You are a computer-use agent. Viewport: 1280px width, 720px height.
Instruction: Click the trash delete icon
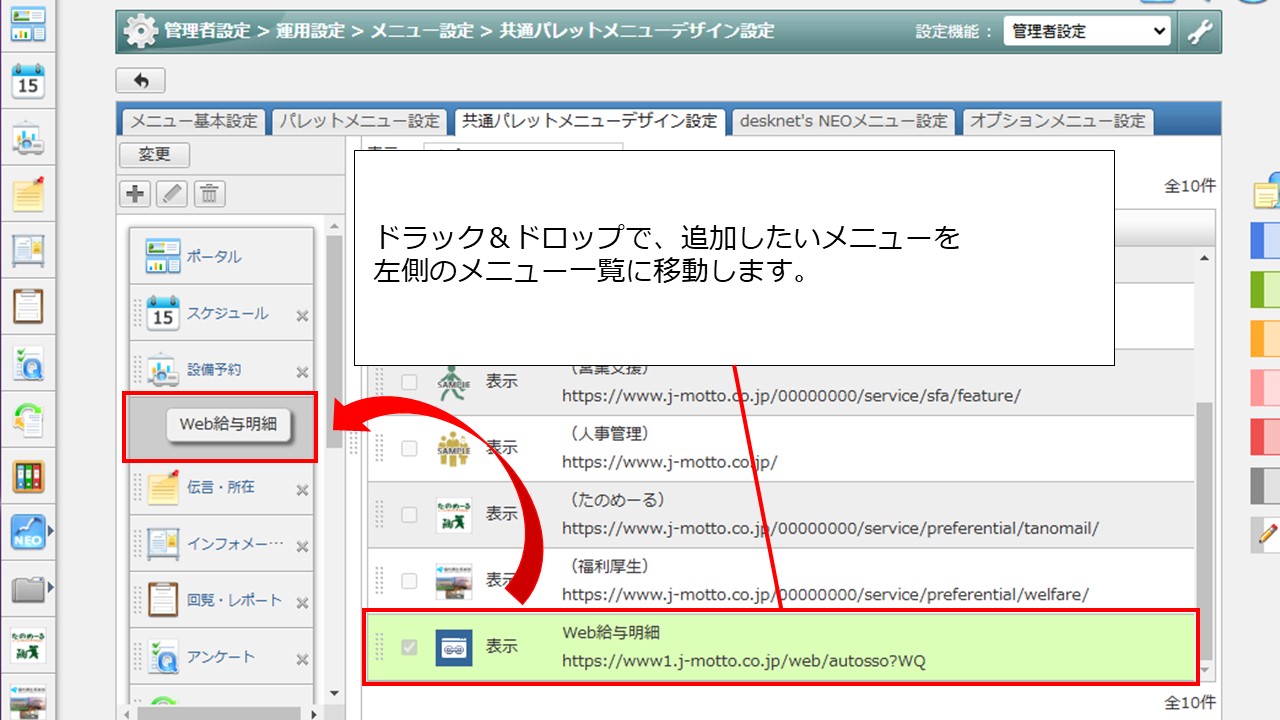click(x=209, y=194)
